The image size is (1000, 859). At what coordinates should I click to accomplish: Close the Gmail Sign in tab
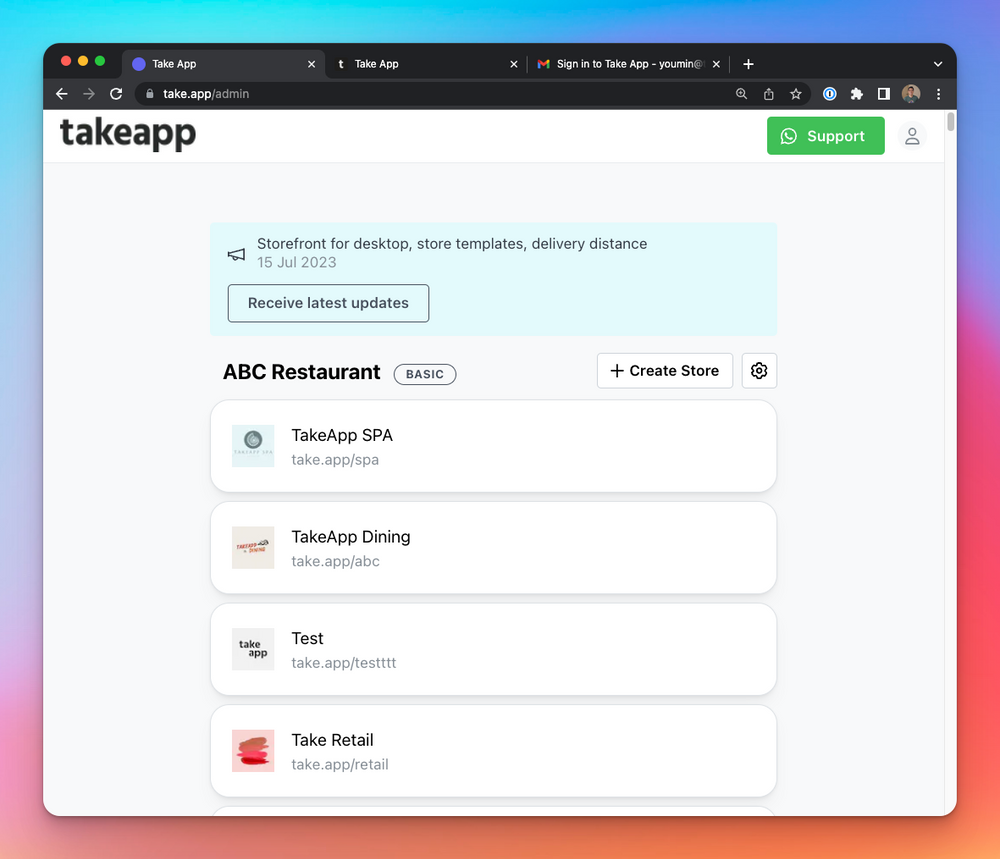[716, 64]
